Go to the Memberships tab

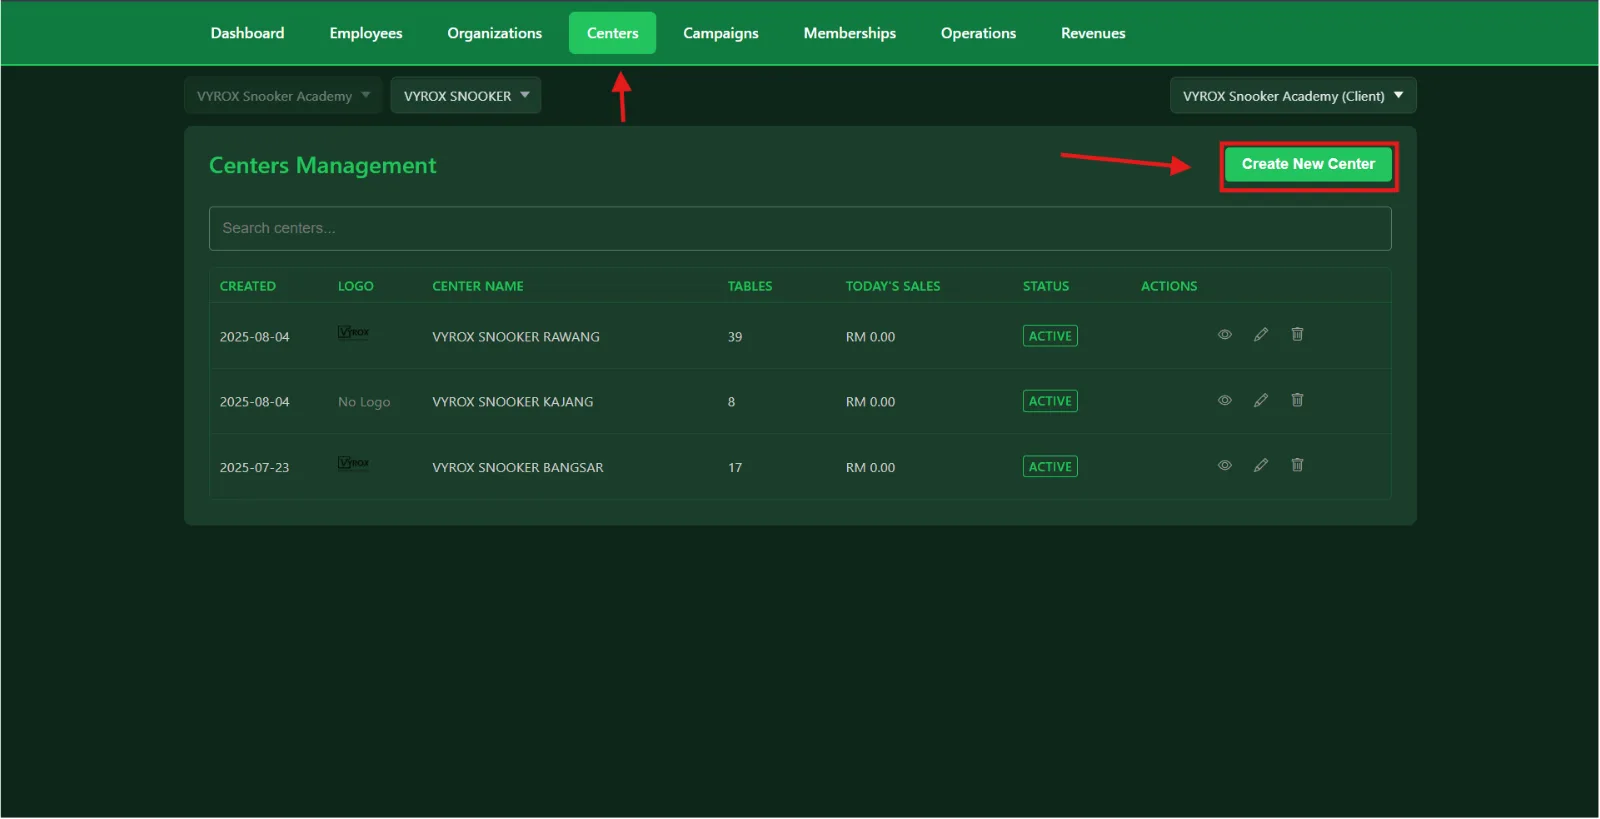tap(850, 33)
